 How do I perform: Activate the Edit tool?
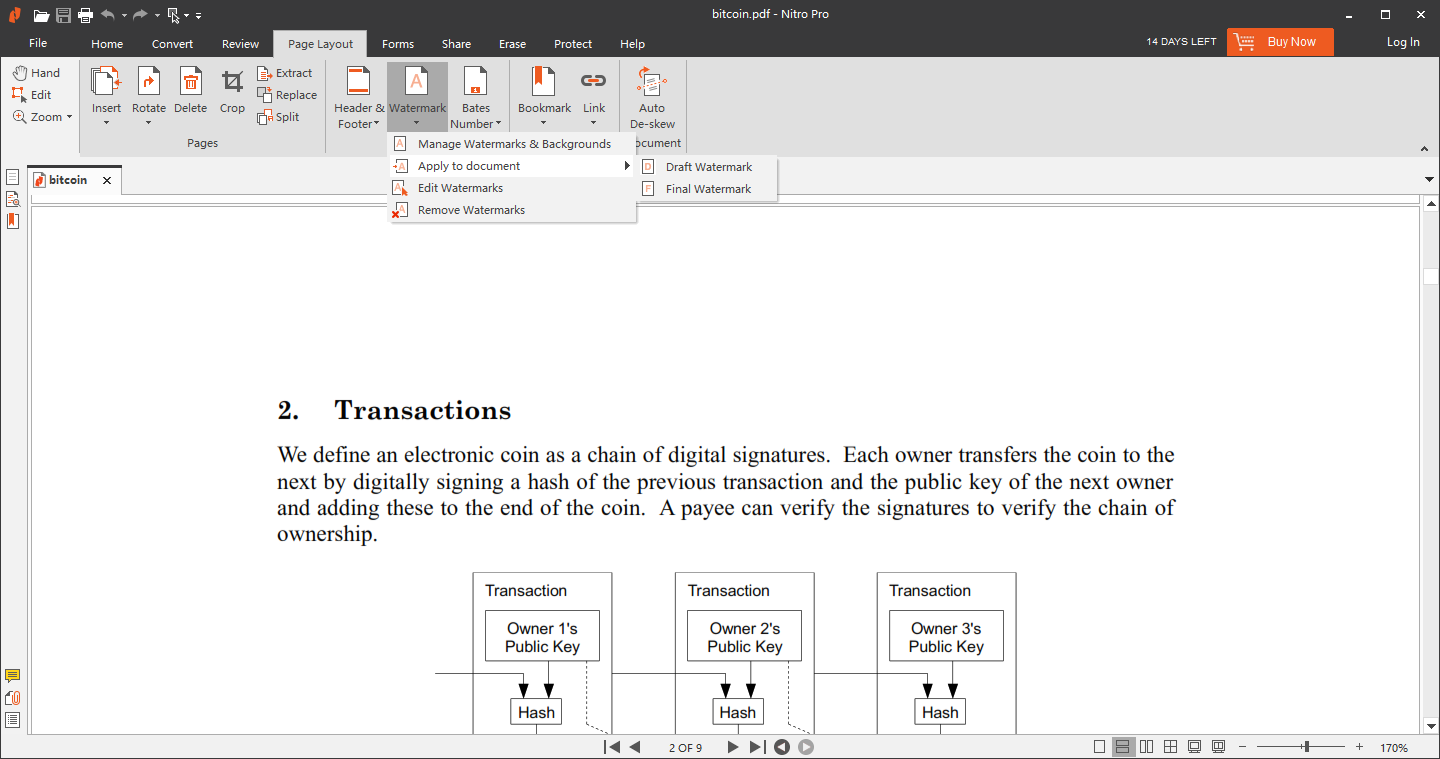pyautogui.click(x=32, y=95)
